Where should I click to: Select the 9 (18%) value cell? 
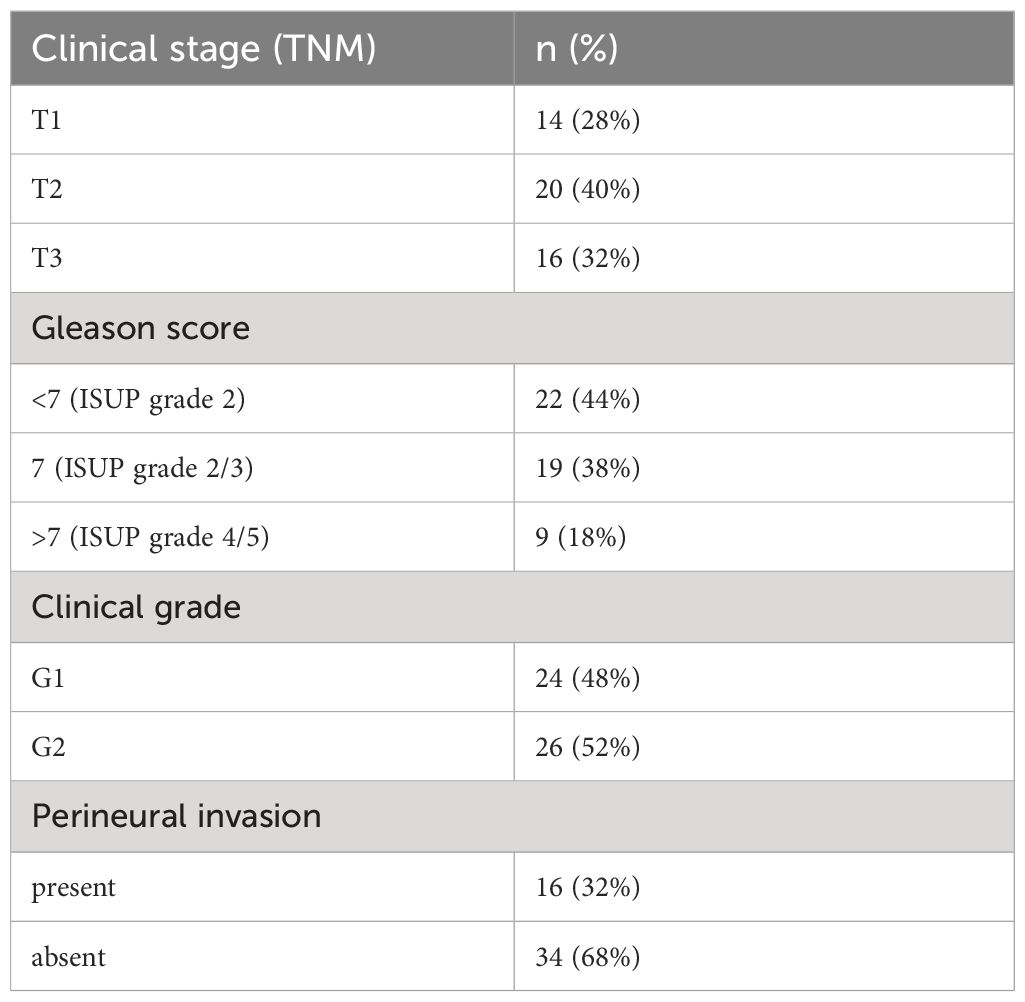click(x=764, y=537)
